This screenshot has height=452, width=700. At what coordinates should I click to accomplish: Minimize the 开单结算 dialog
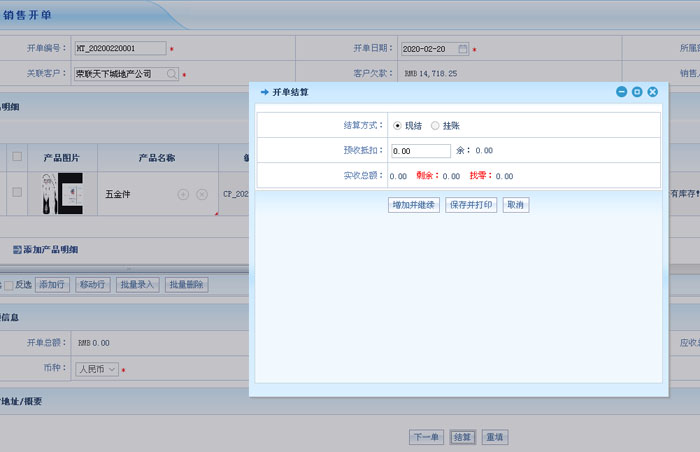click(x=621, y=92)
